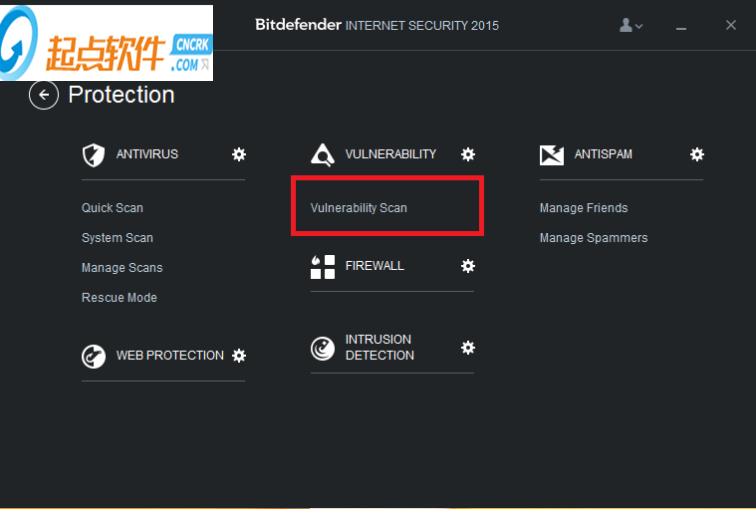
Task: Click the Intrusion Detection icon
Action: (x=322, y=348)
